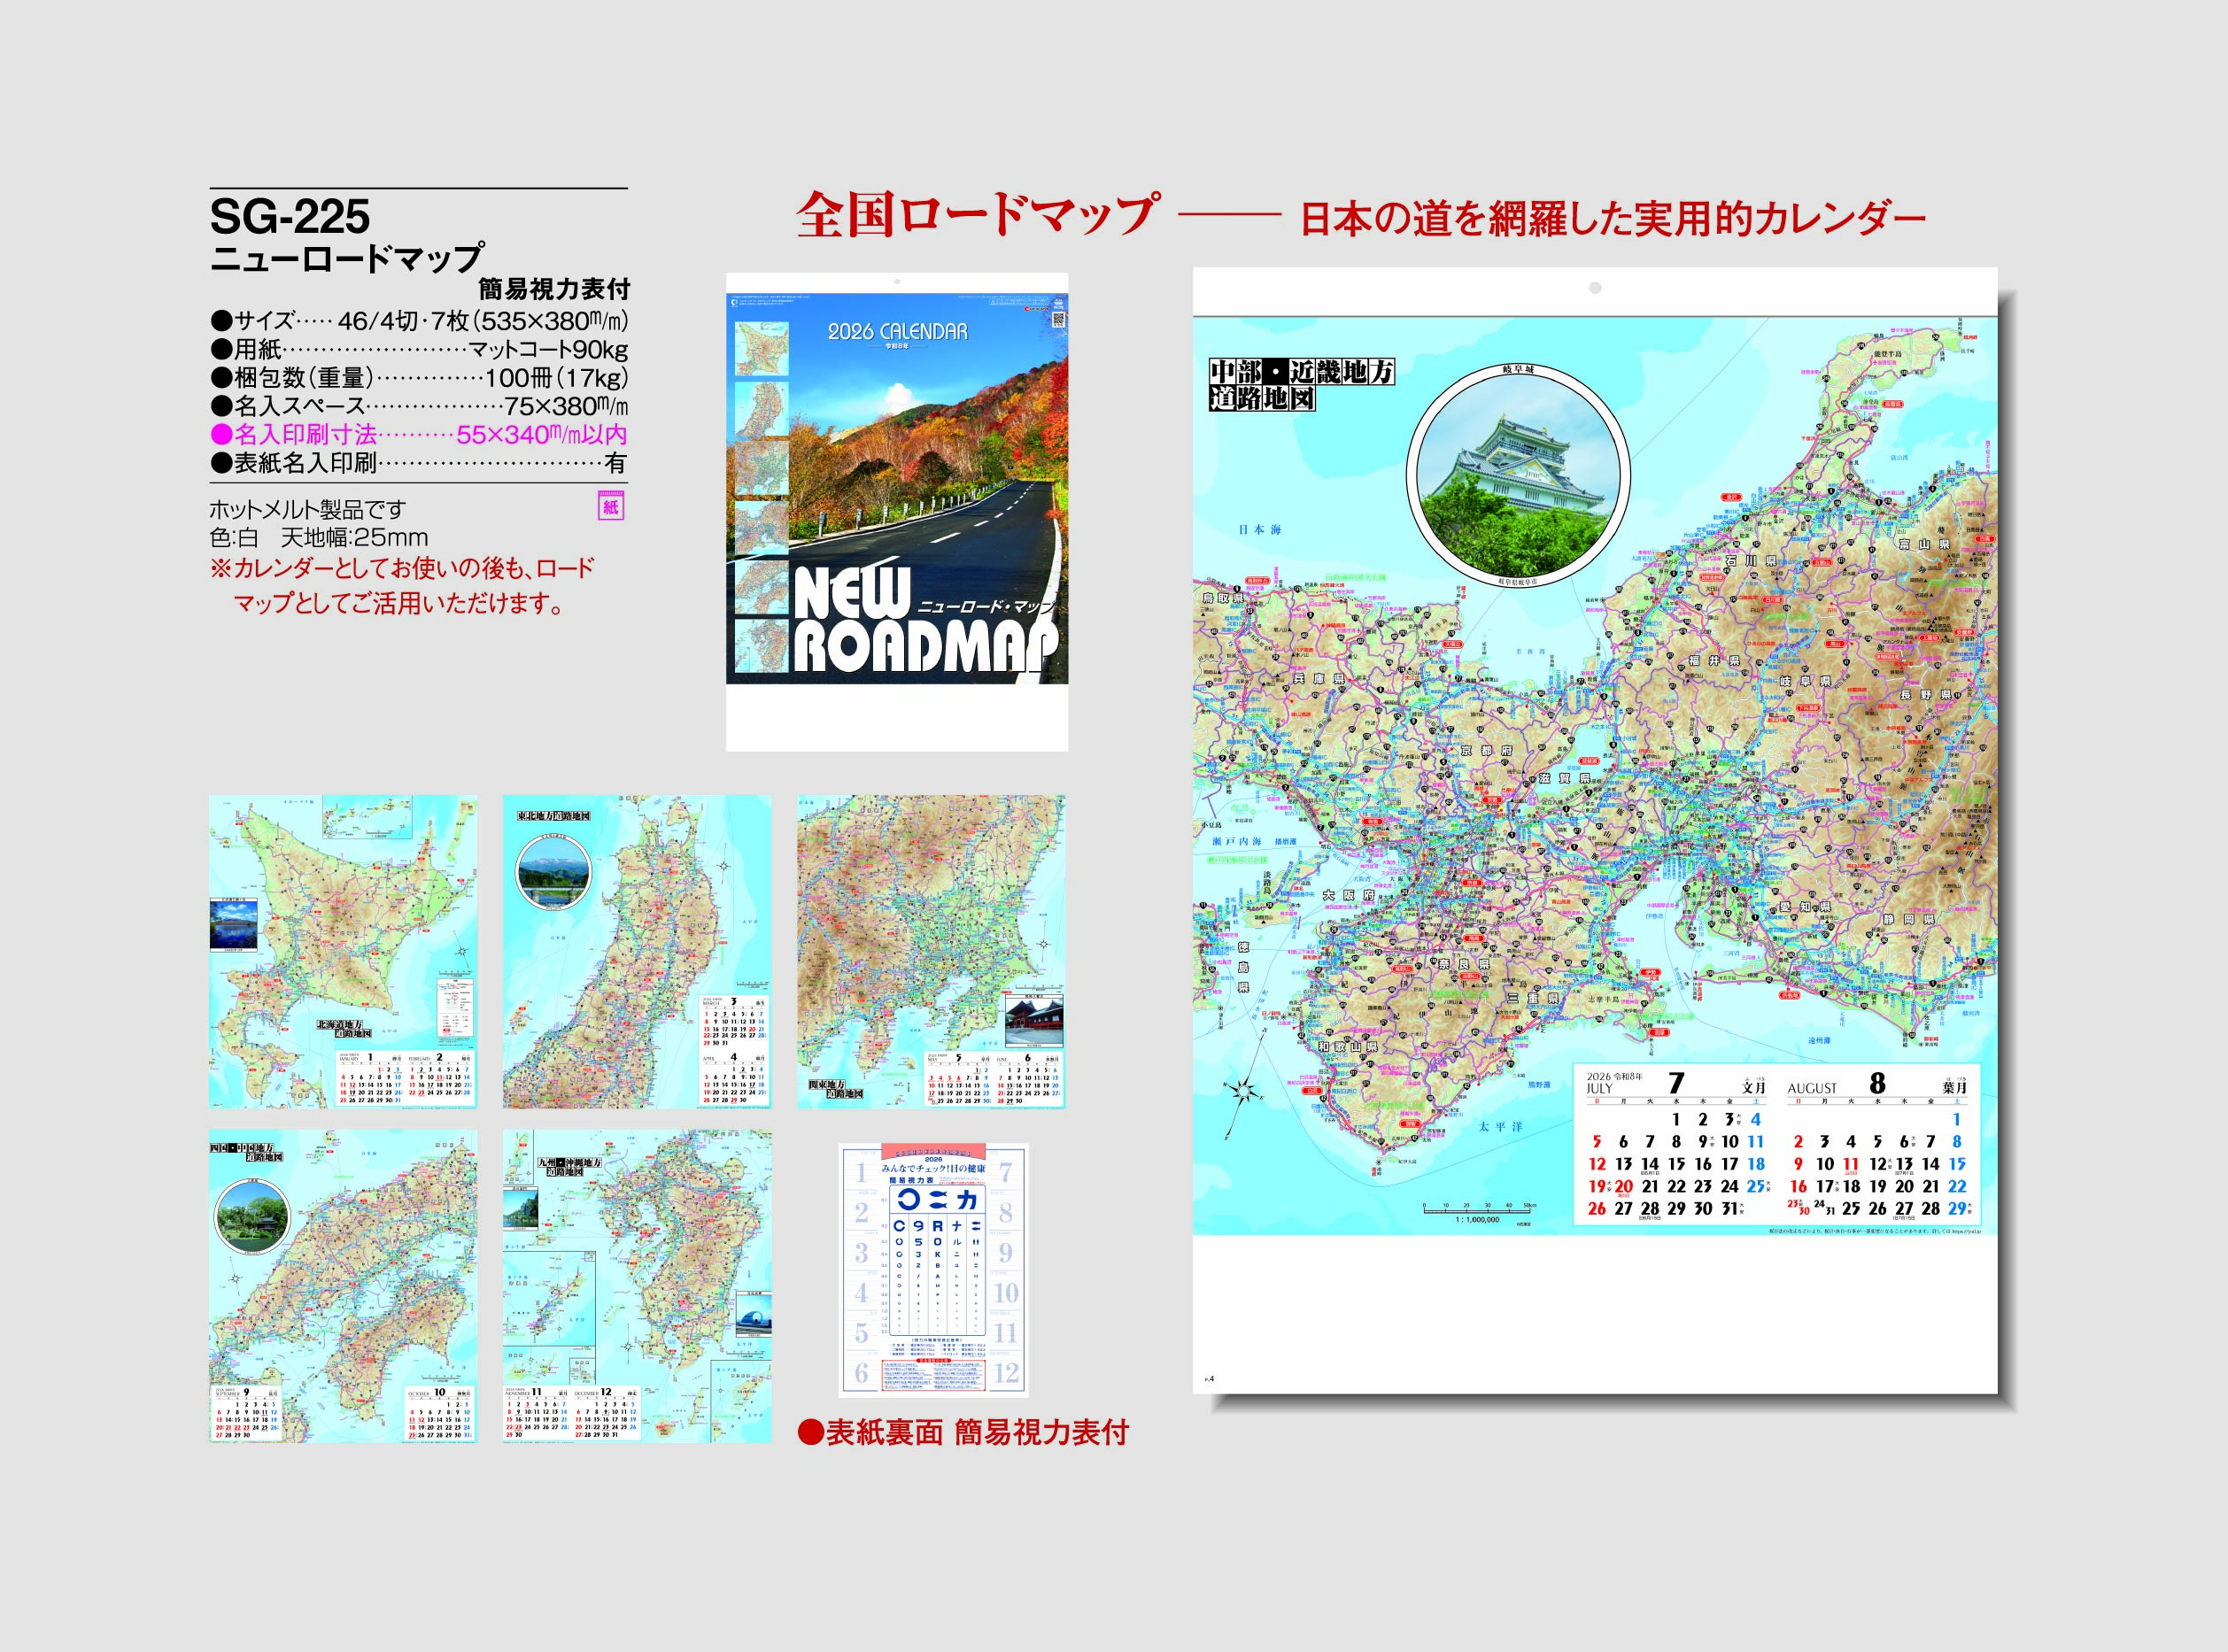Click the 日本の道を網羅した実用的カレンダー tagline

(1612, 220)
